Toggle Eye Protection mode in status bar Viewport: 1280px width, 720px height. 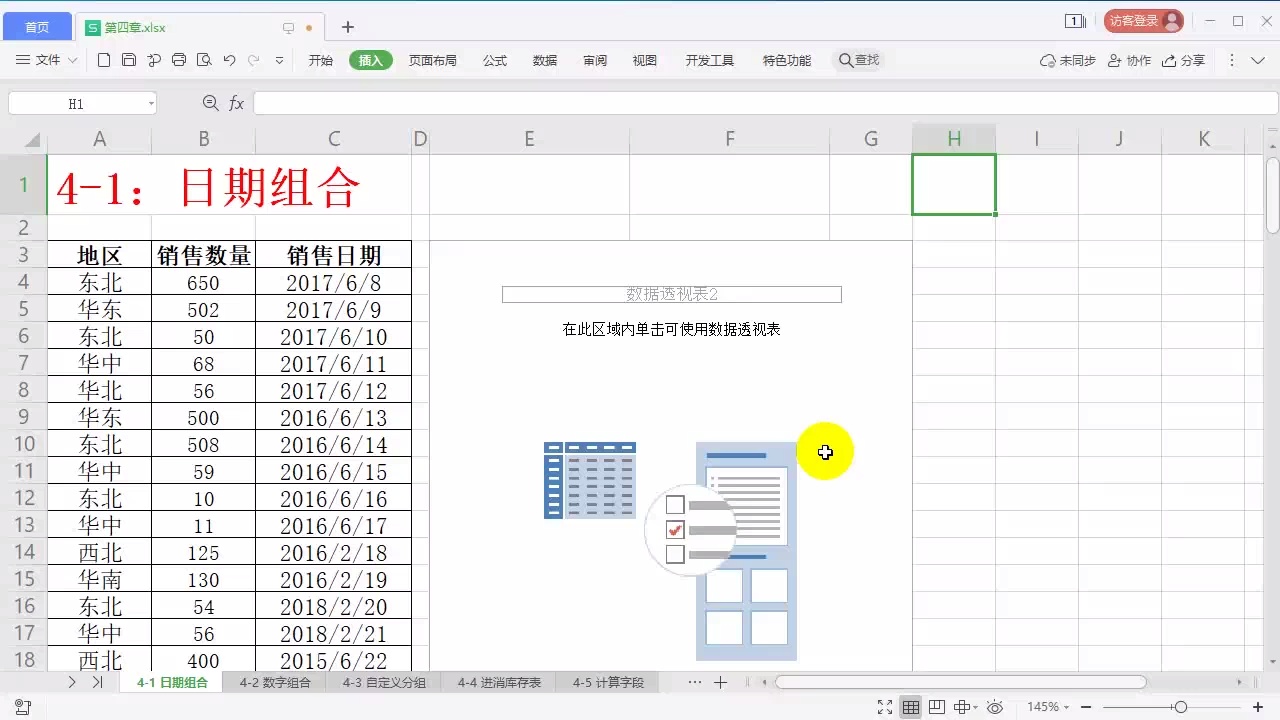[996, 707]
